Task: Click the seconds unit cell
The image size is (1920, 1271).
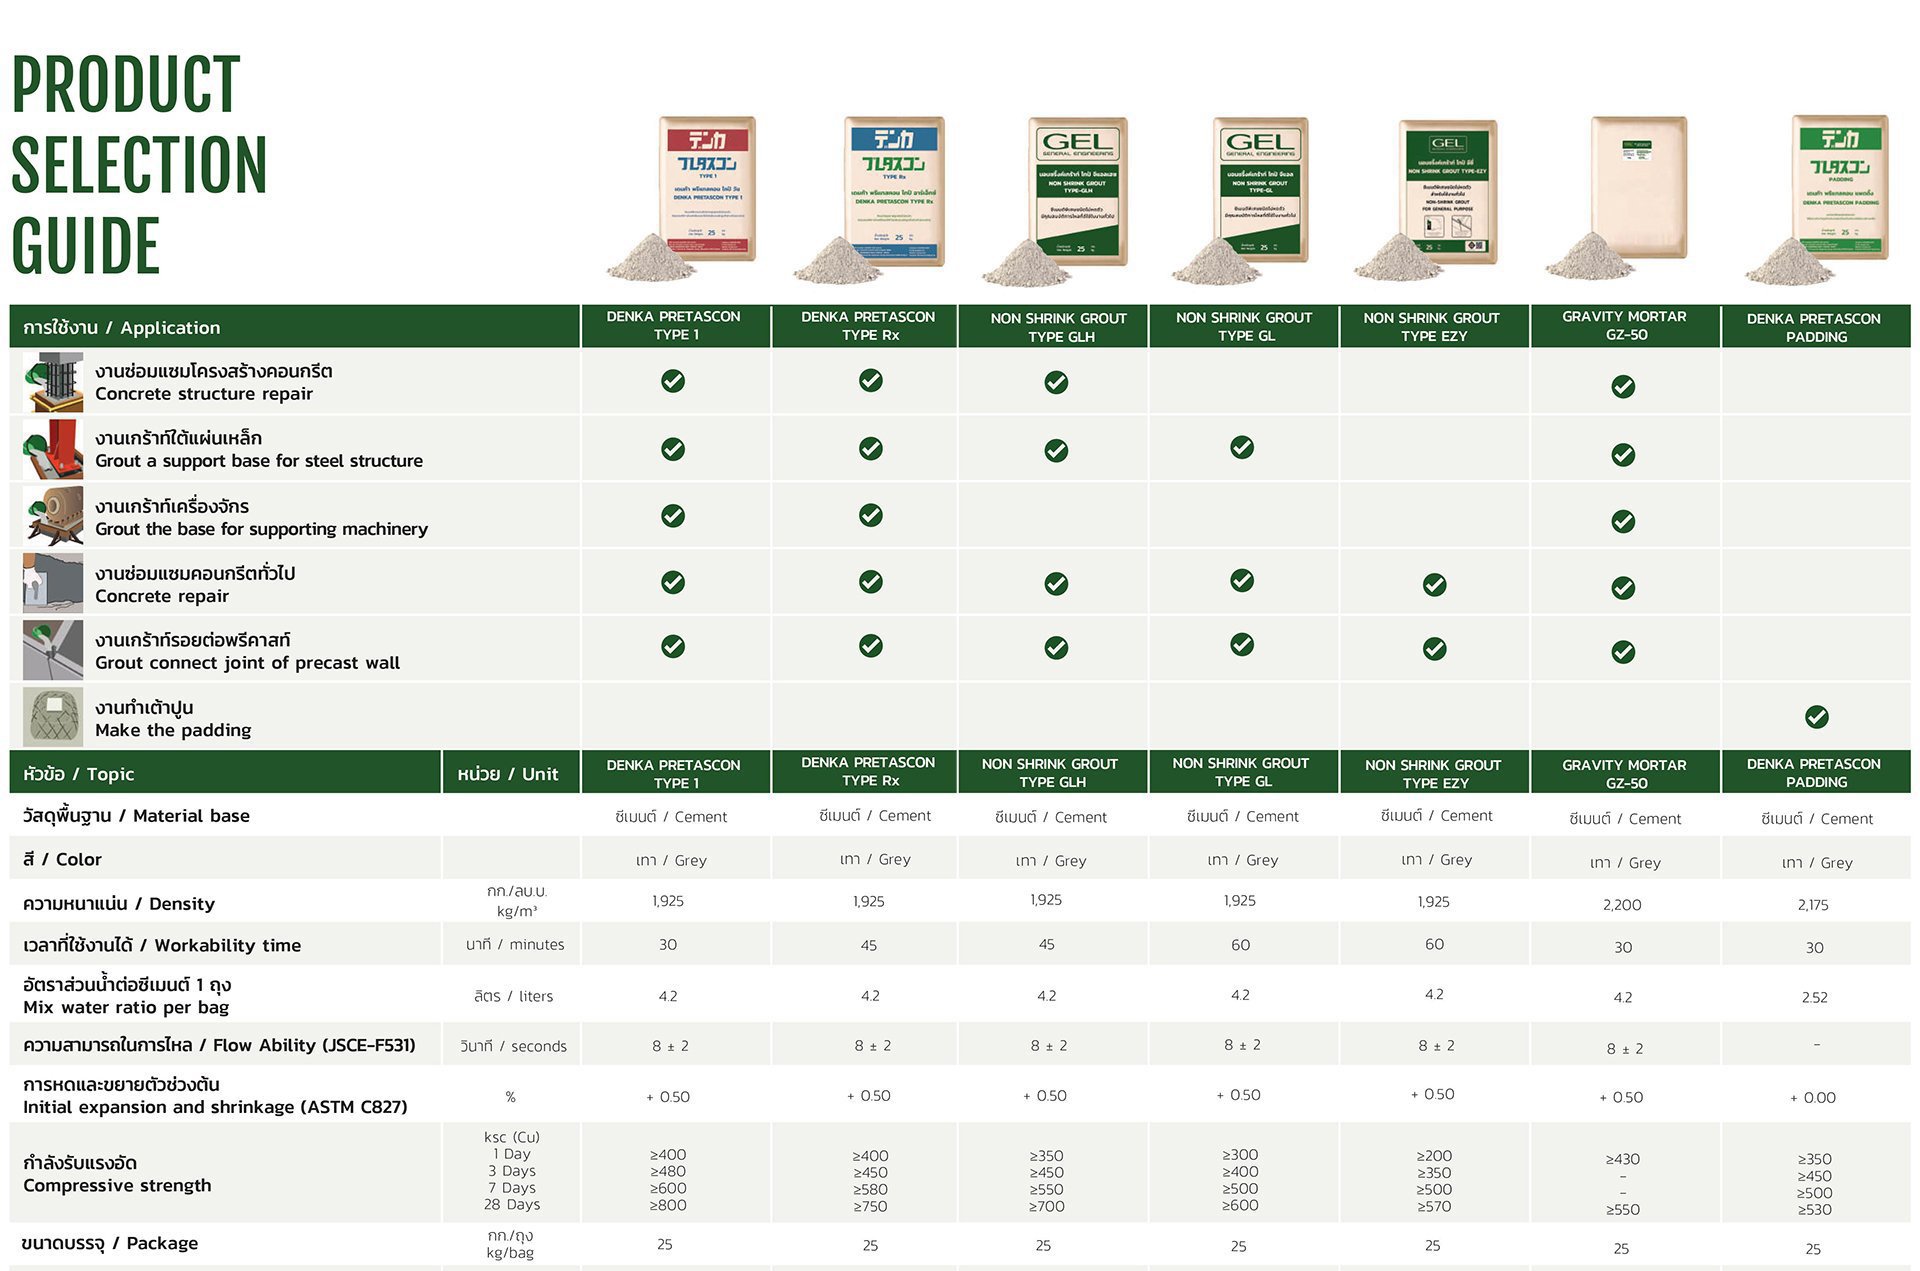Action: [513, 1046]
